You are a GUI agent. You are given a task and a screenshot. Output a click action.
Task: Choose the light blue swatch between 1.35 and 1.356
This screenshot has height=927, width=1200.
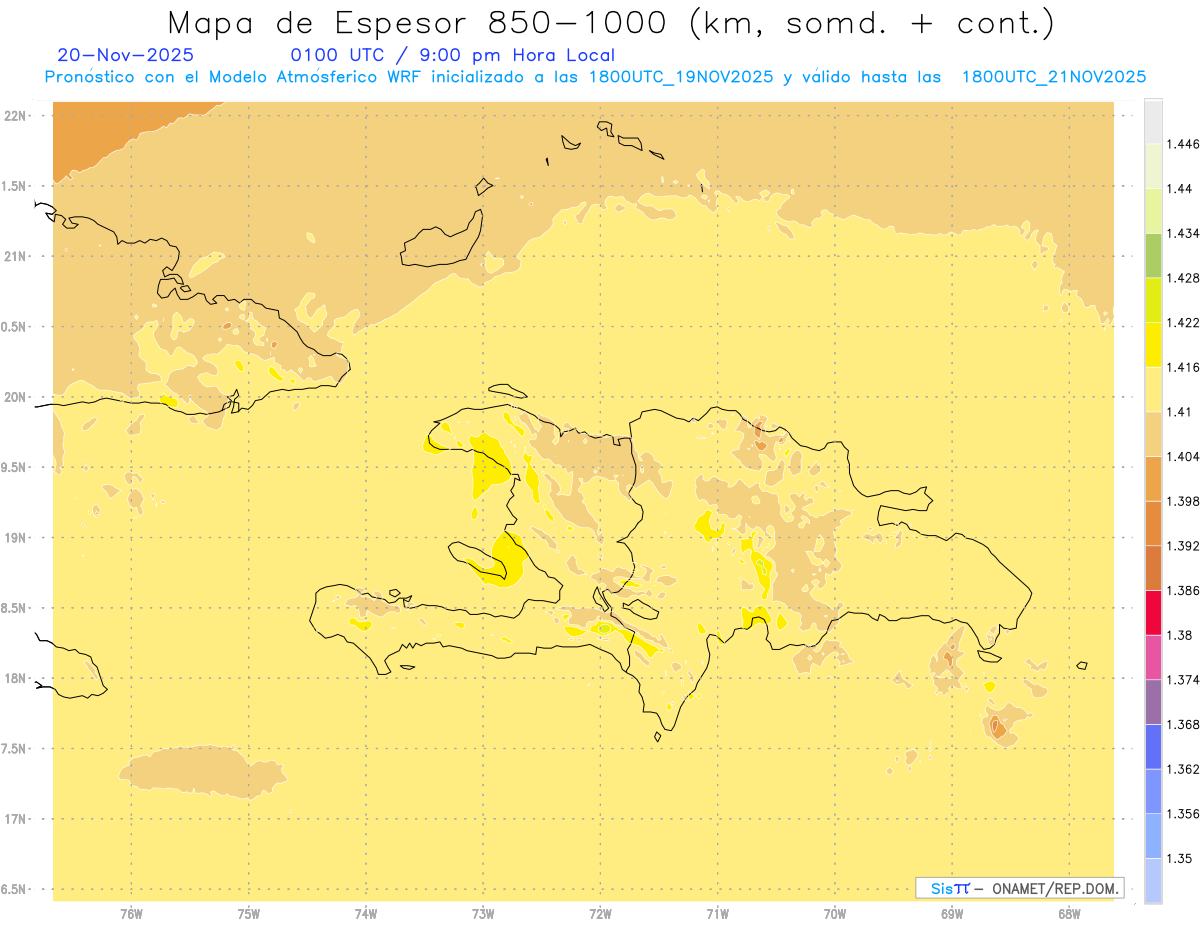(1153, 835)
